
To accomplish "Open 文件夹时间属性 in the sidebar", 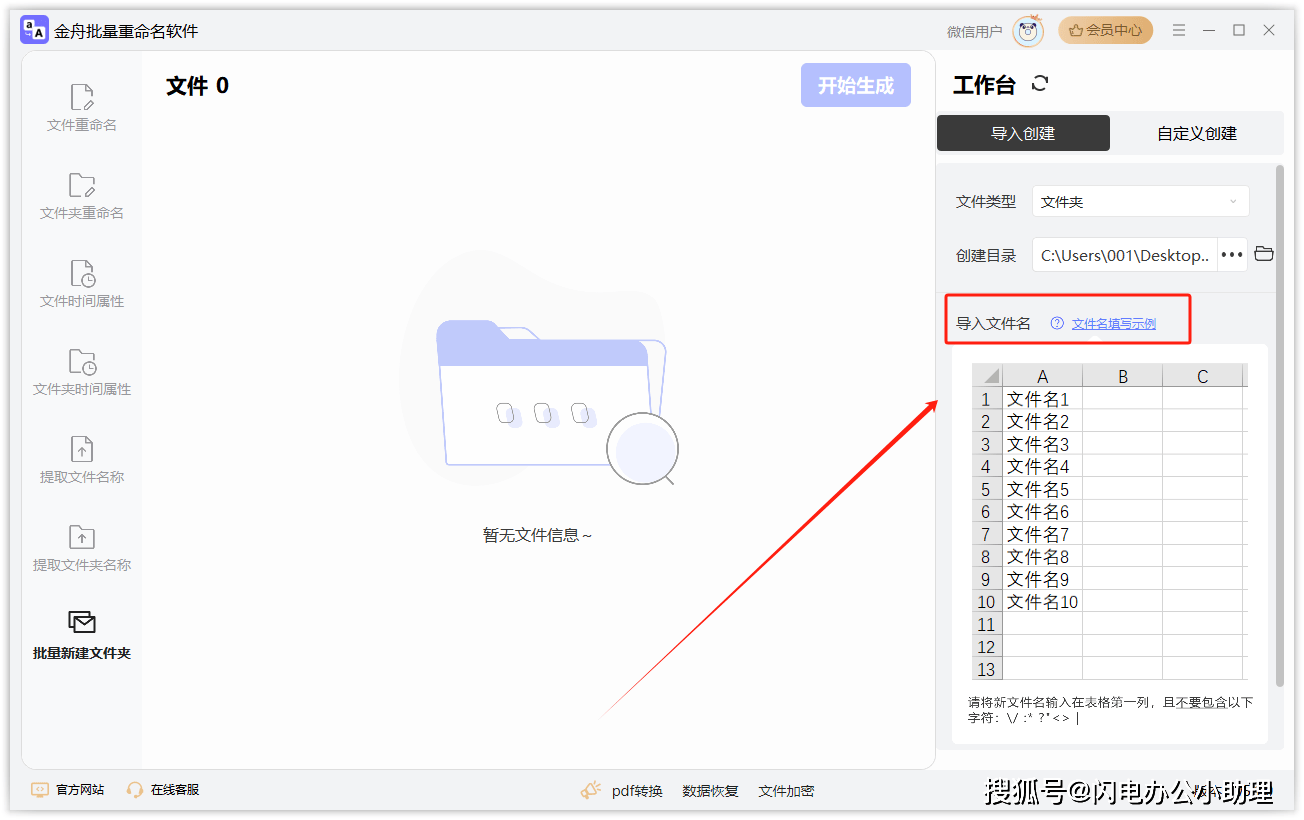I will (82, 372).
